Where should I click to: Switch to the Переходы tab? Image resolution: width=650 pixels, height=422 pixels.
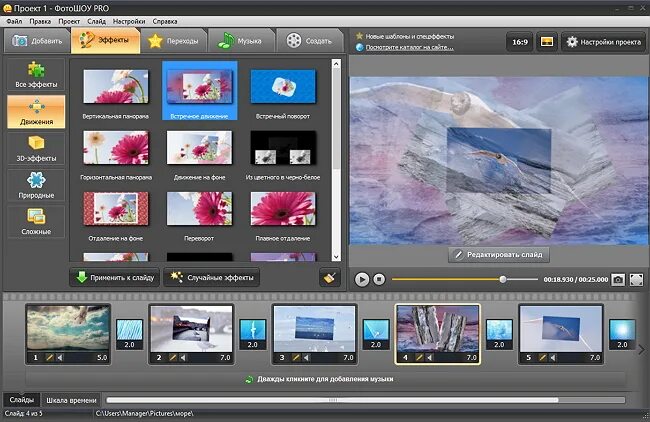[173, 41]
